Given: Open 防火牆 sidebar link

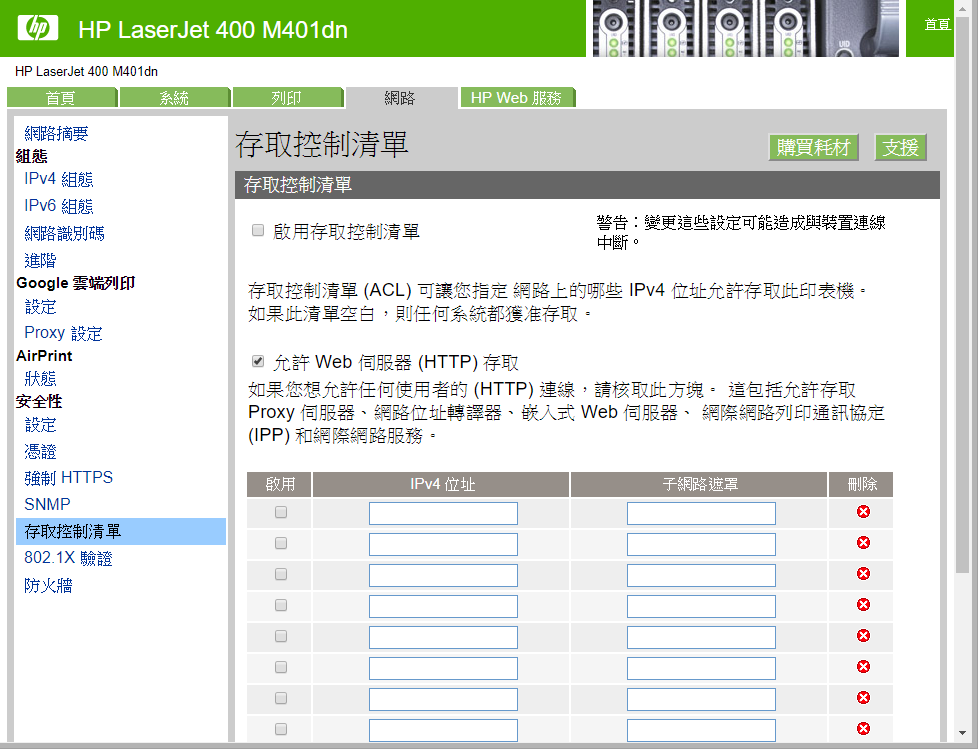Looking at the screenshot, I should click(48, 586).
